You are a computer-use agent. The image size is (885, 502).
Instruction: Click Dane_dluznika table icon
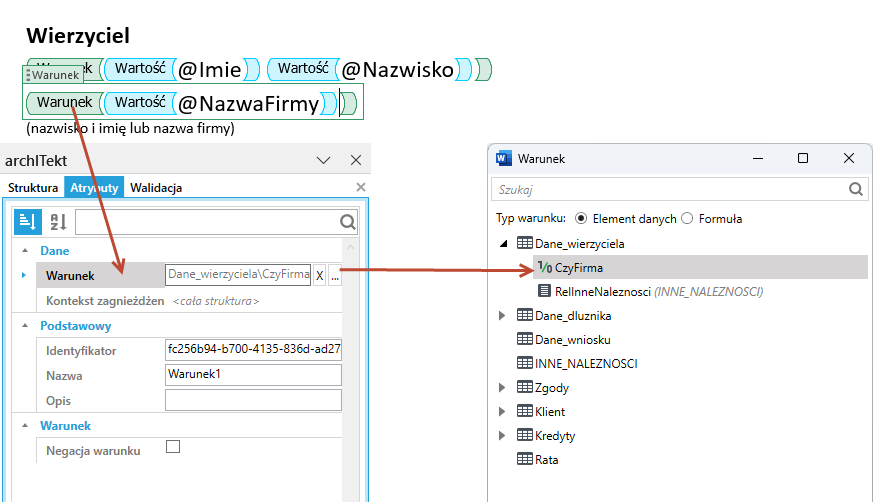524,315
